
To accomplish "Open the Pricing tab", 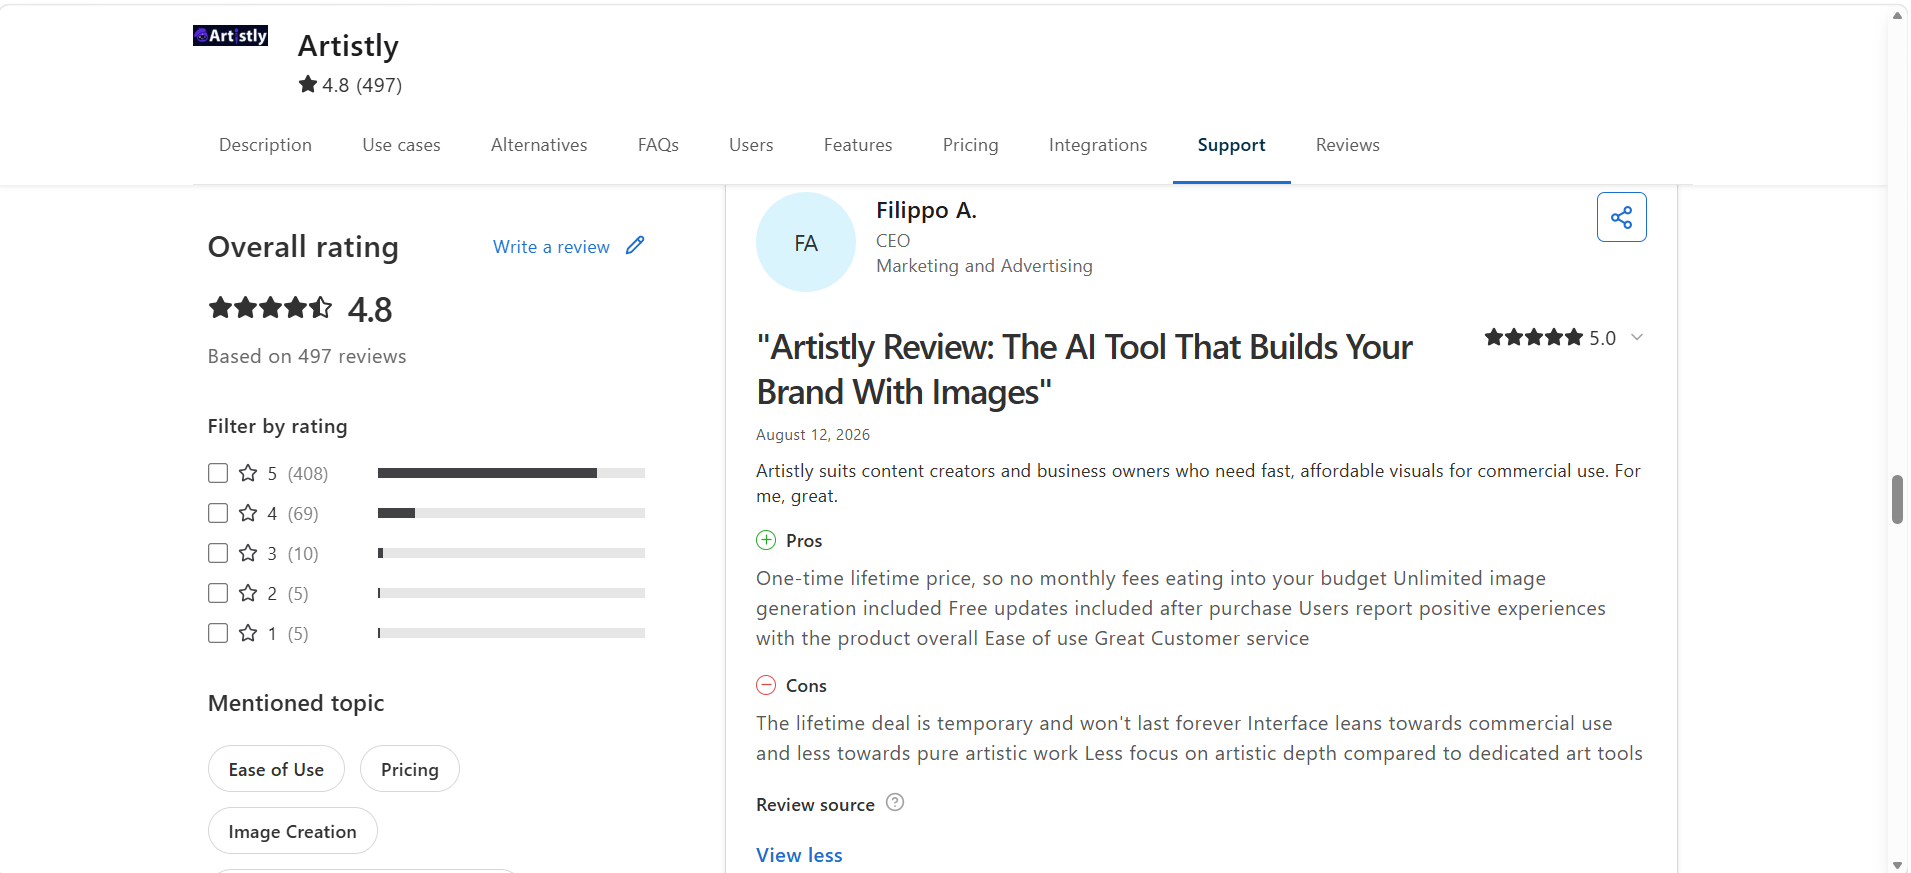I will pos(970,145).
